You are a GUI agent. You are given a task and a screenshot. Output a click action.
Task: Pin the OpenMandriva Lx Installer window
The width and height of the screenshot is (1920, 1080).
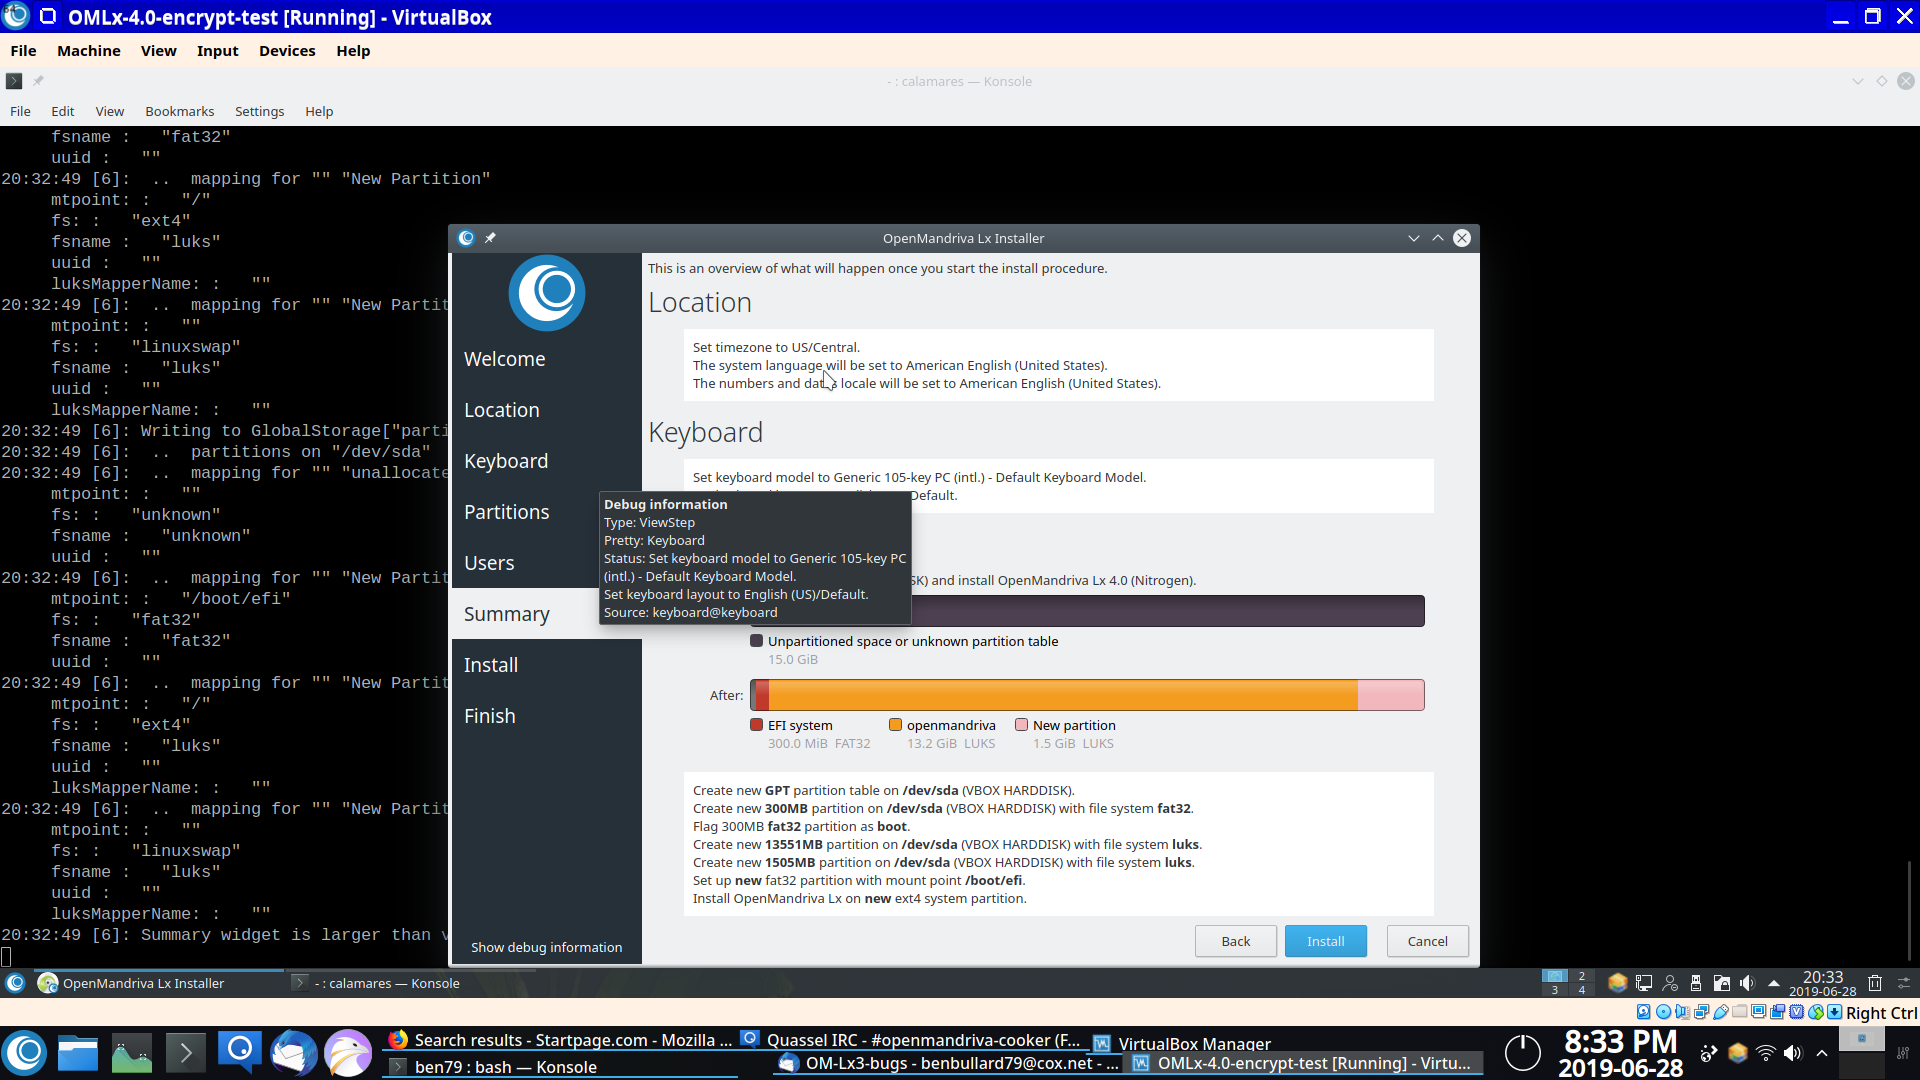click(490, 238)
